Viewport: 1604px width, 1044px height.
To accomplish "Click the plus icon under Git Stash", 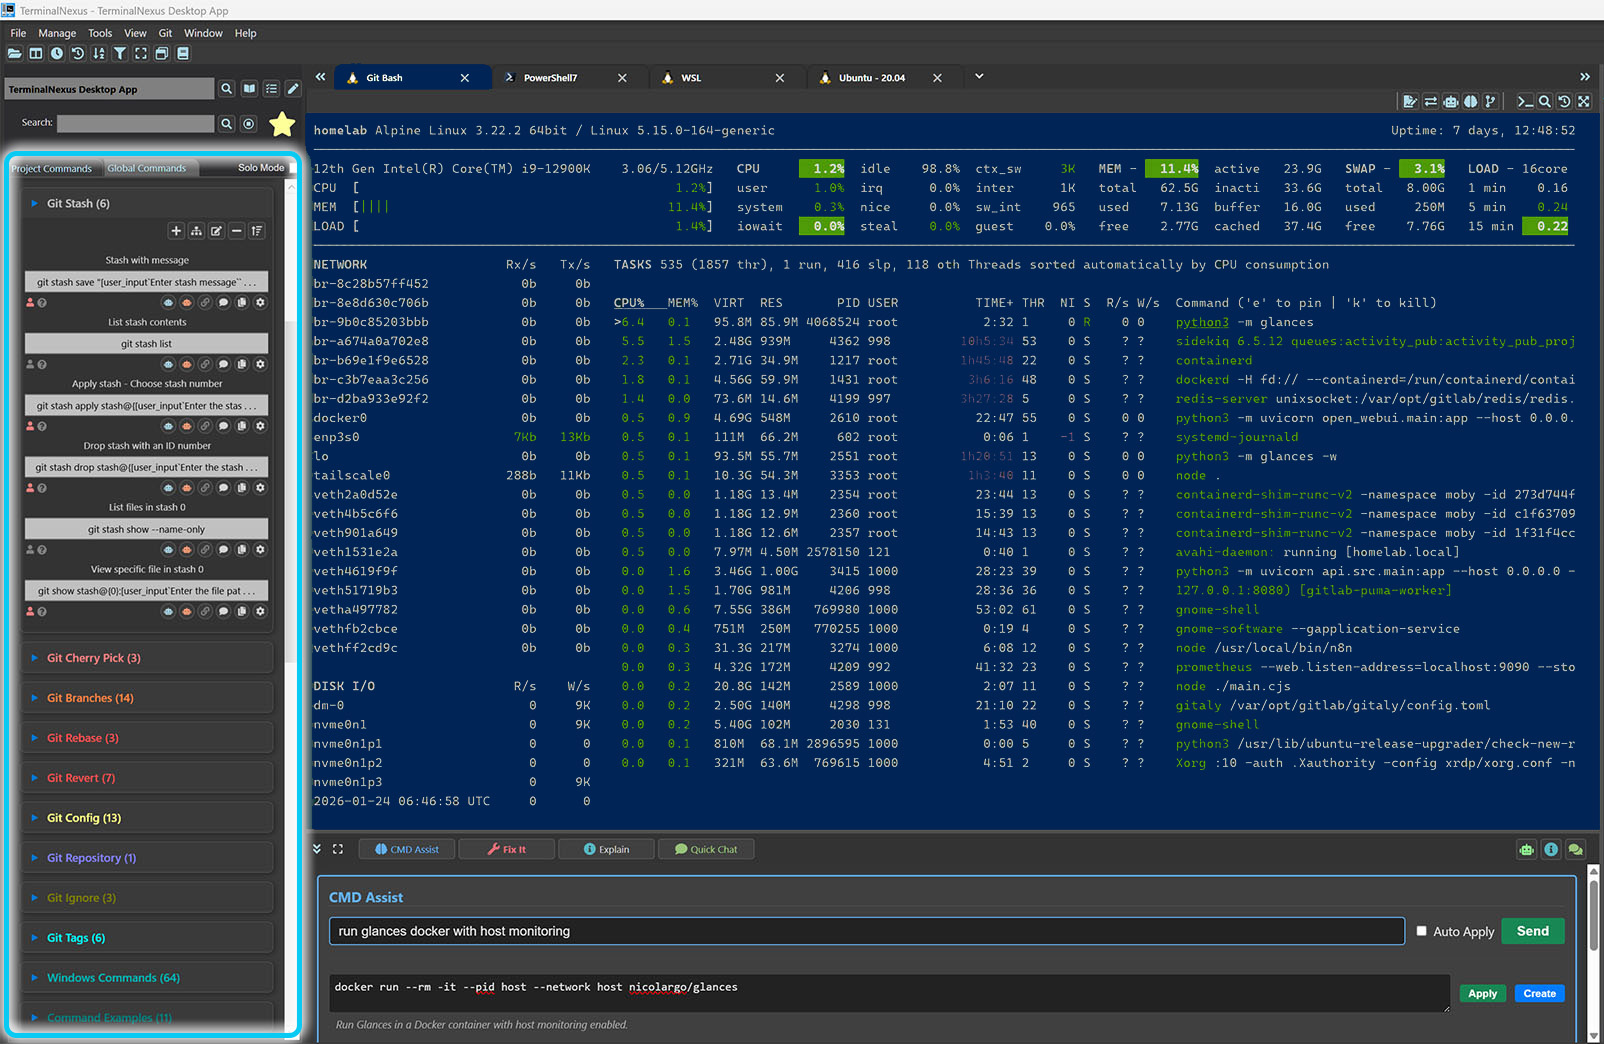I will pyautogui.click(x=176, y=231).
